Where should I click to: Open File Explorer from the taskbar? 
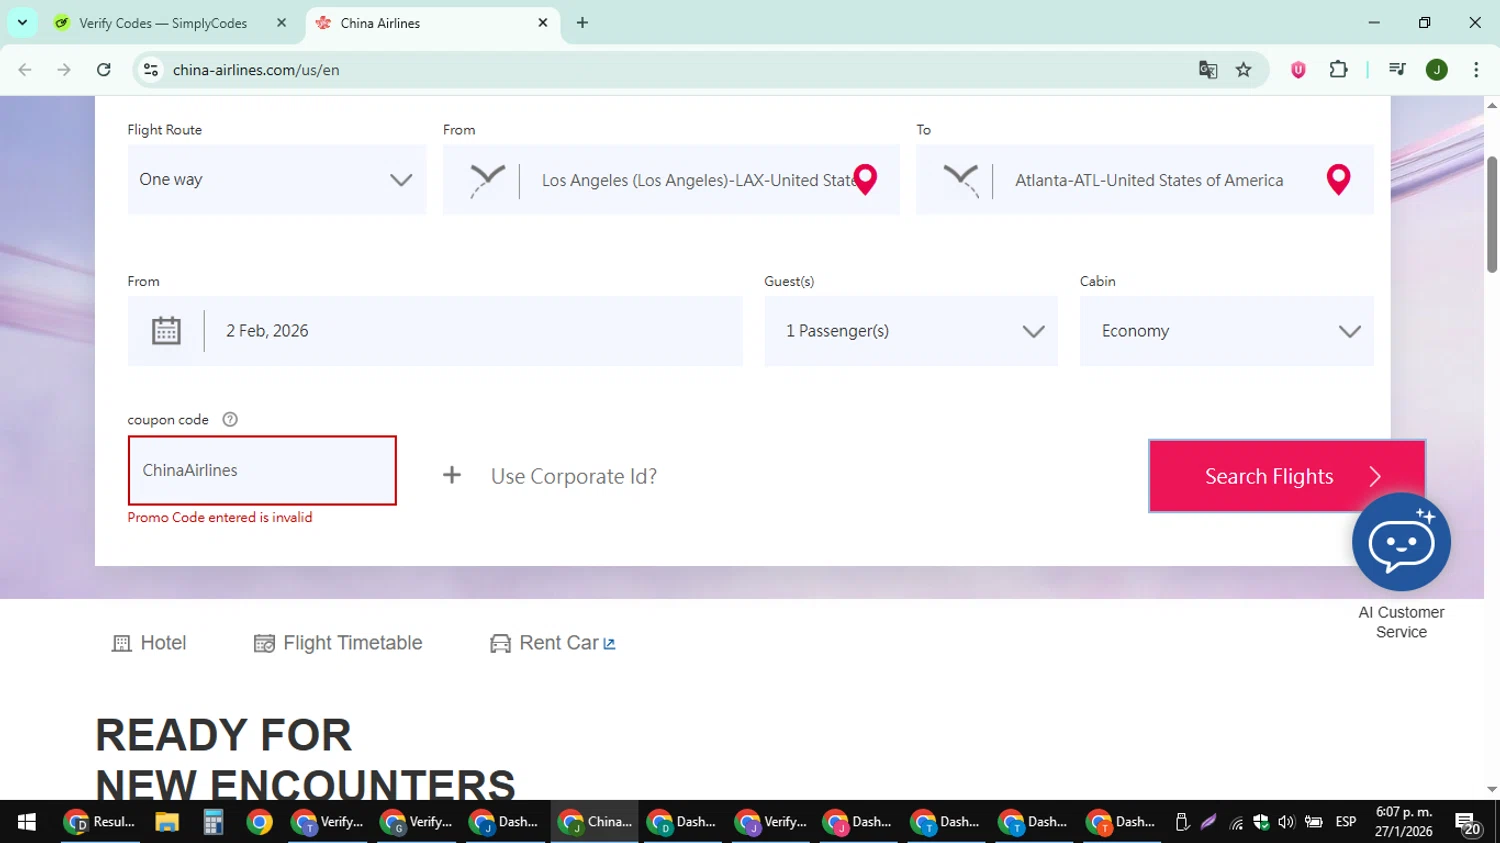[x=167, y=822]
